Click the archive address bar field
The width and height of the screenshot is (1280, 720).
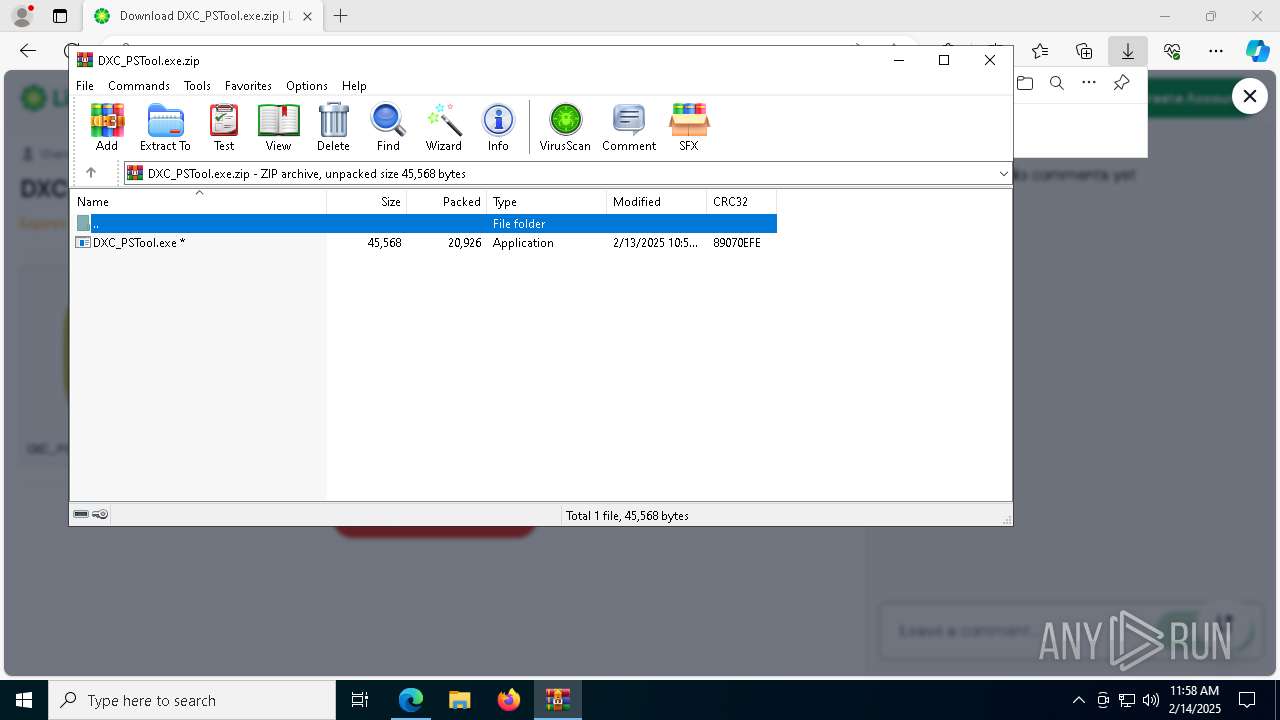pyautogui.click(x=567, y=174)
